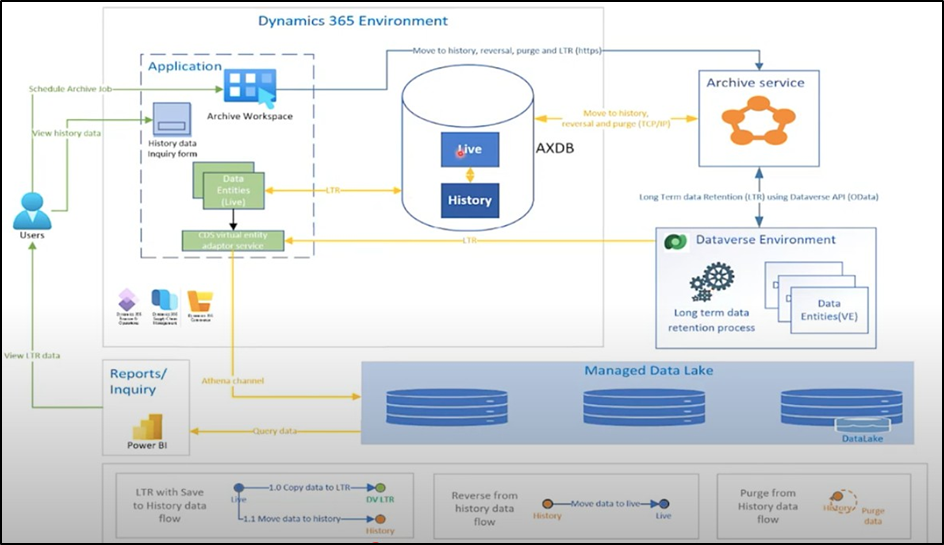
Task: Click the Archive service orange network icon
Action: 757,125
